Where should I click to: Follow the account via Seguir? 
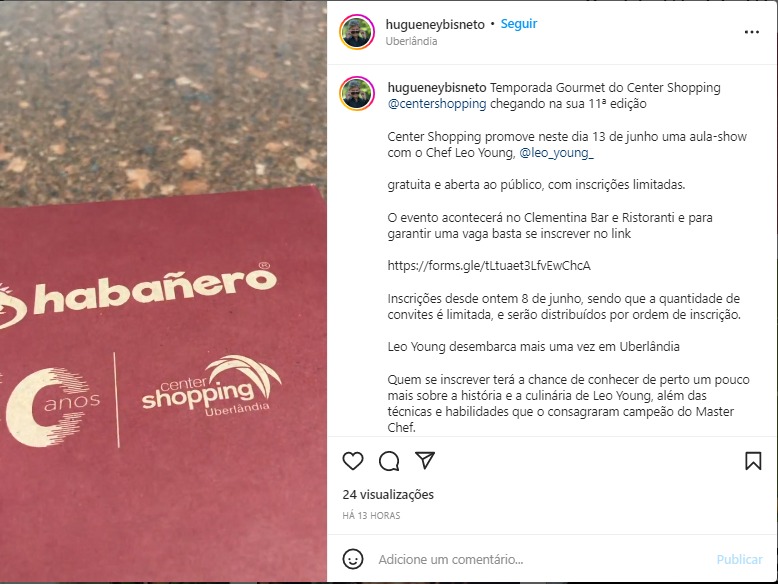519,24
